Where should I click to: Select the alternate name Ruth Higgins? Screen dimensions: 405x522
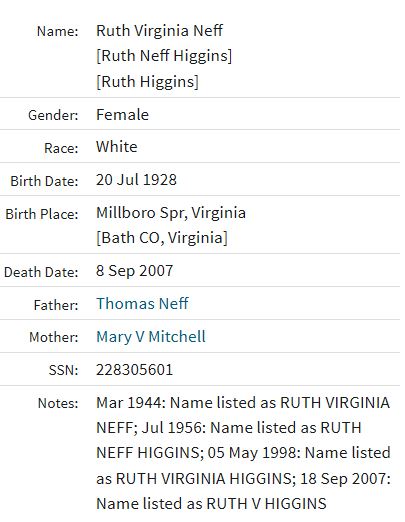pyautogui.click(x=147, y=82)
